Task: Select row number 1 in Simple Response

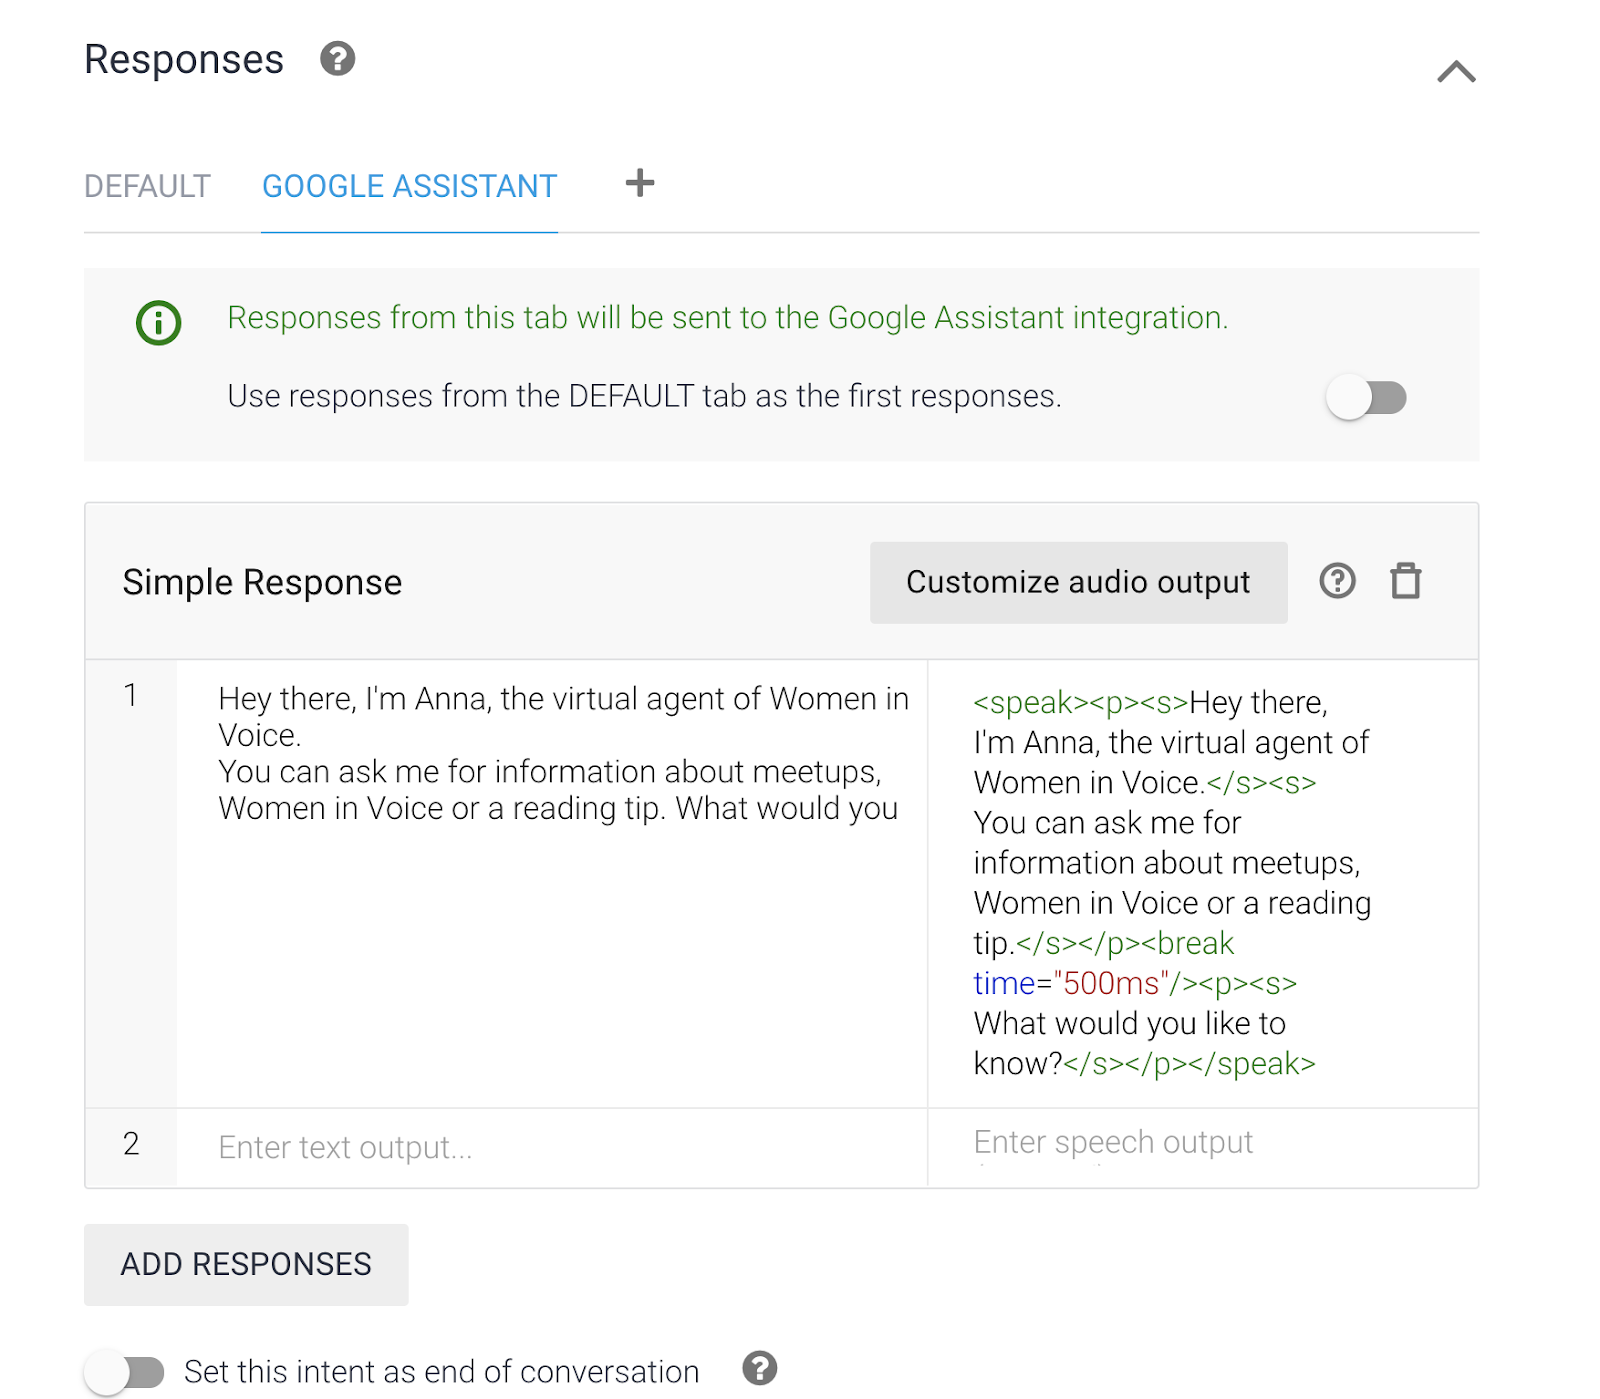Action: tap(131, 696)
